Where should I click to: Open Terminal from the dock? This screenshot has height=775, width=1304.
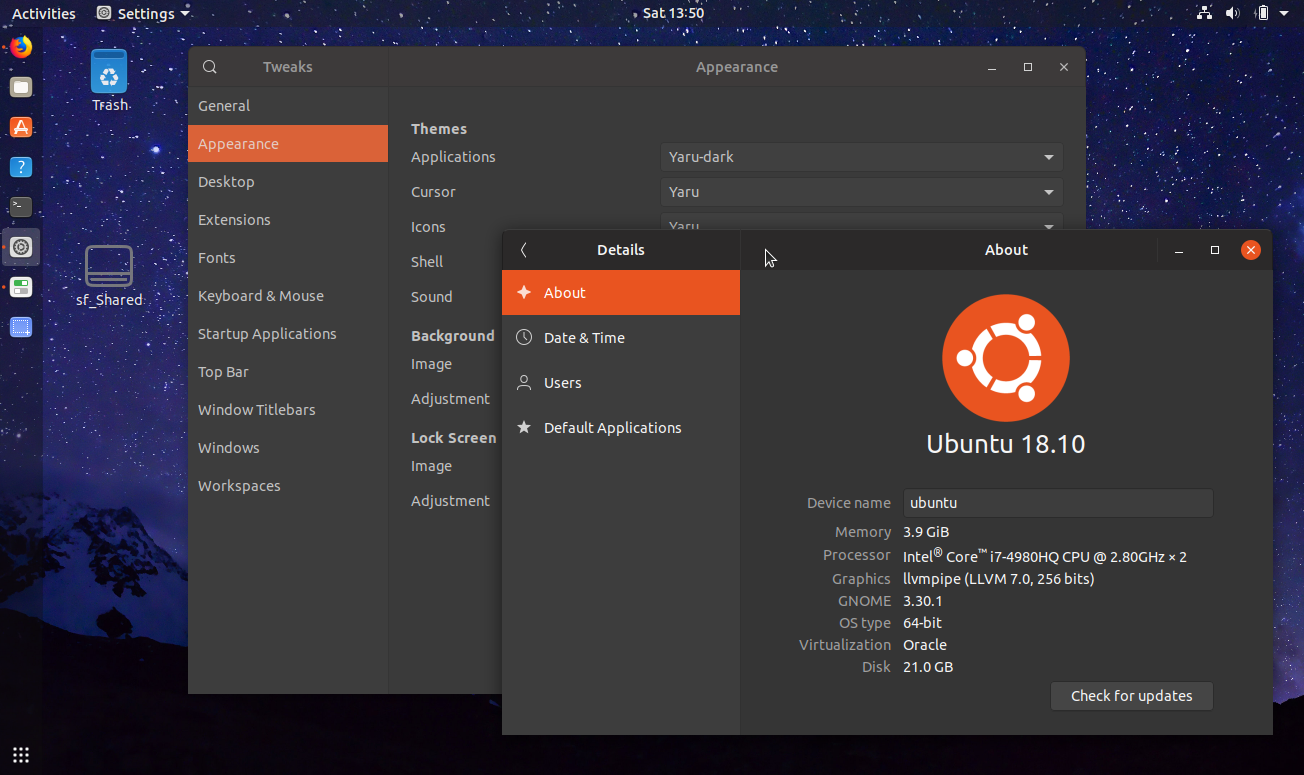[21, 207]
